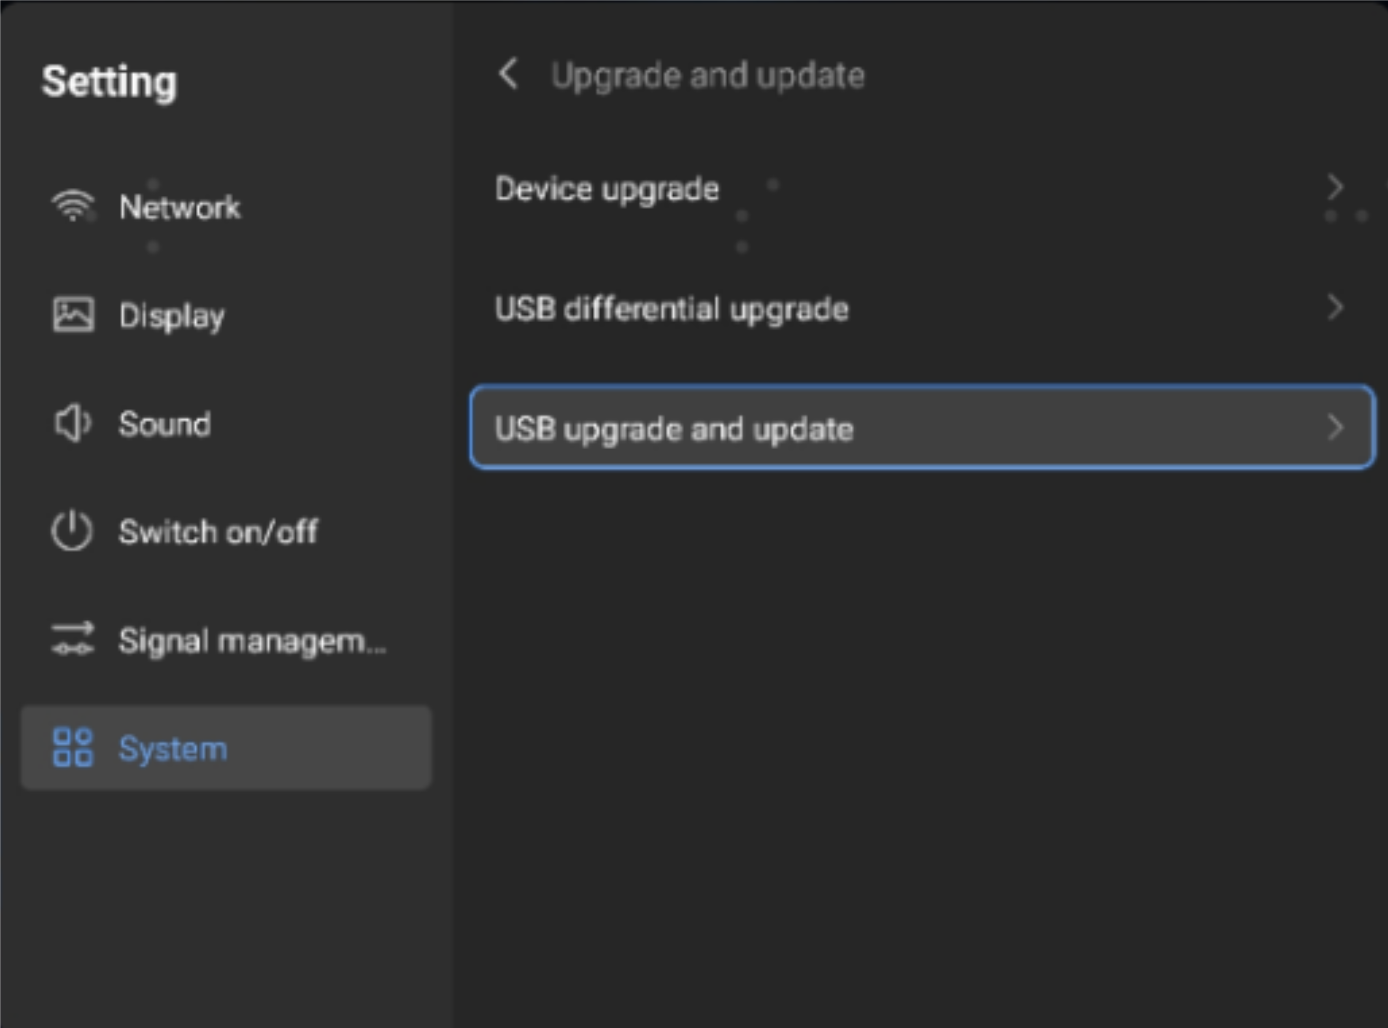Click the Sound speaker icon
This screenshot has height=1028, width=1388.
(x=72, y=423)
